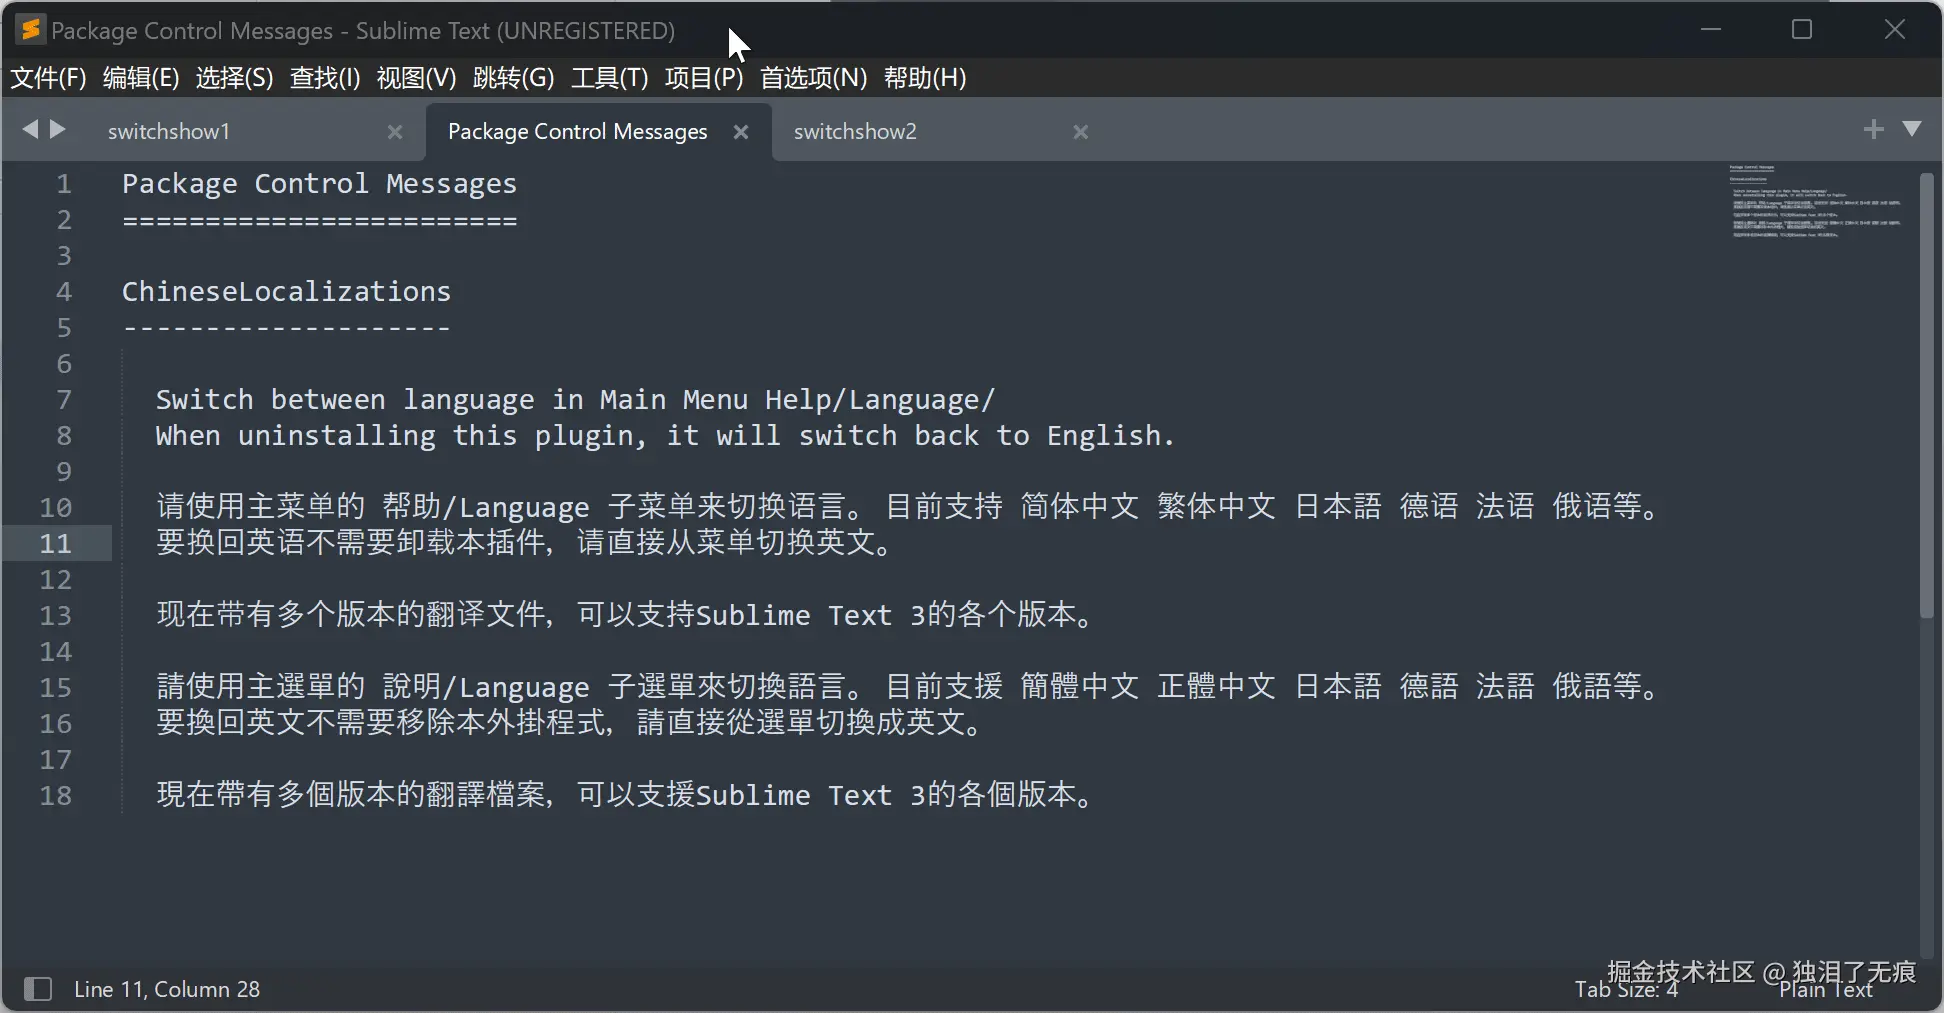Close the Sublime Text window
The width and height of the screenshot is (1944, 1013).
[x=1894, y=29]
